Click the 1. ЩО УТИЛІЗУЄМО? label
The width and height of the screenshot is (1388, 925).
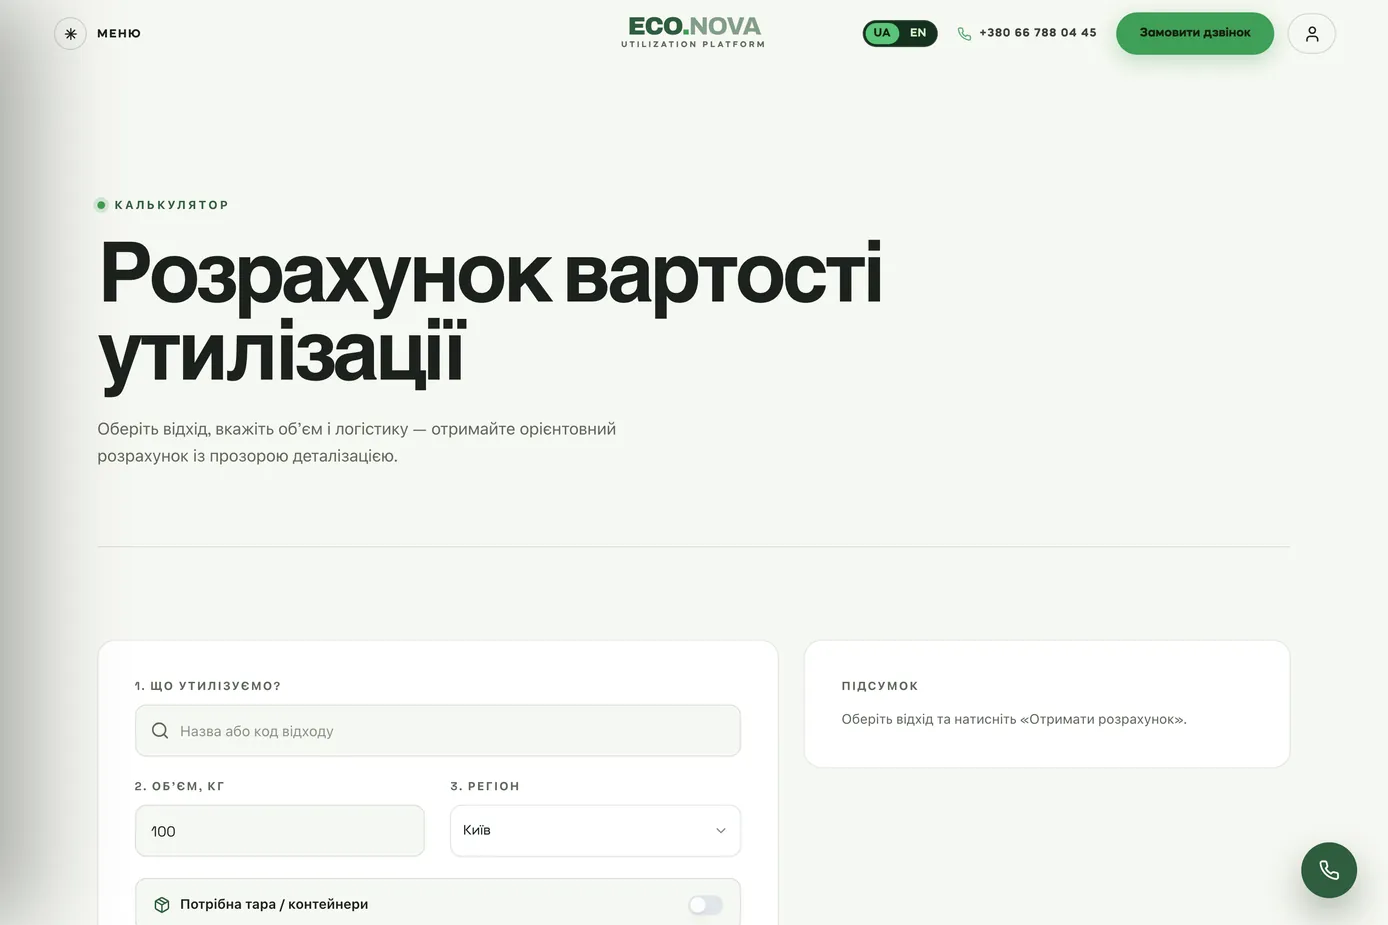208,686
